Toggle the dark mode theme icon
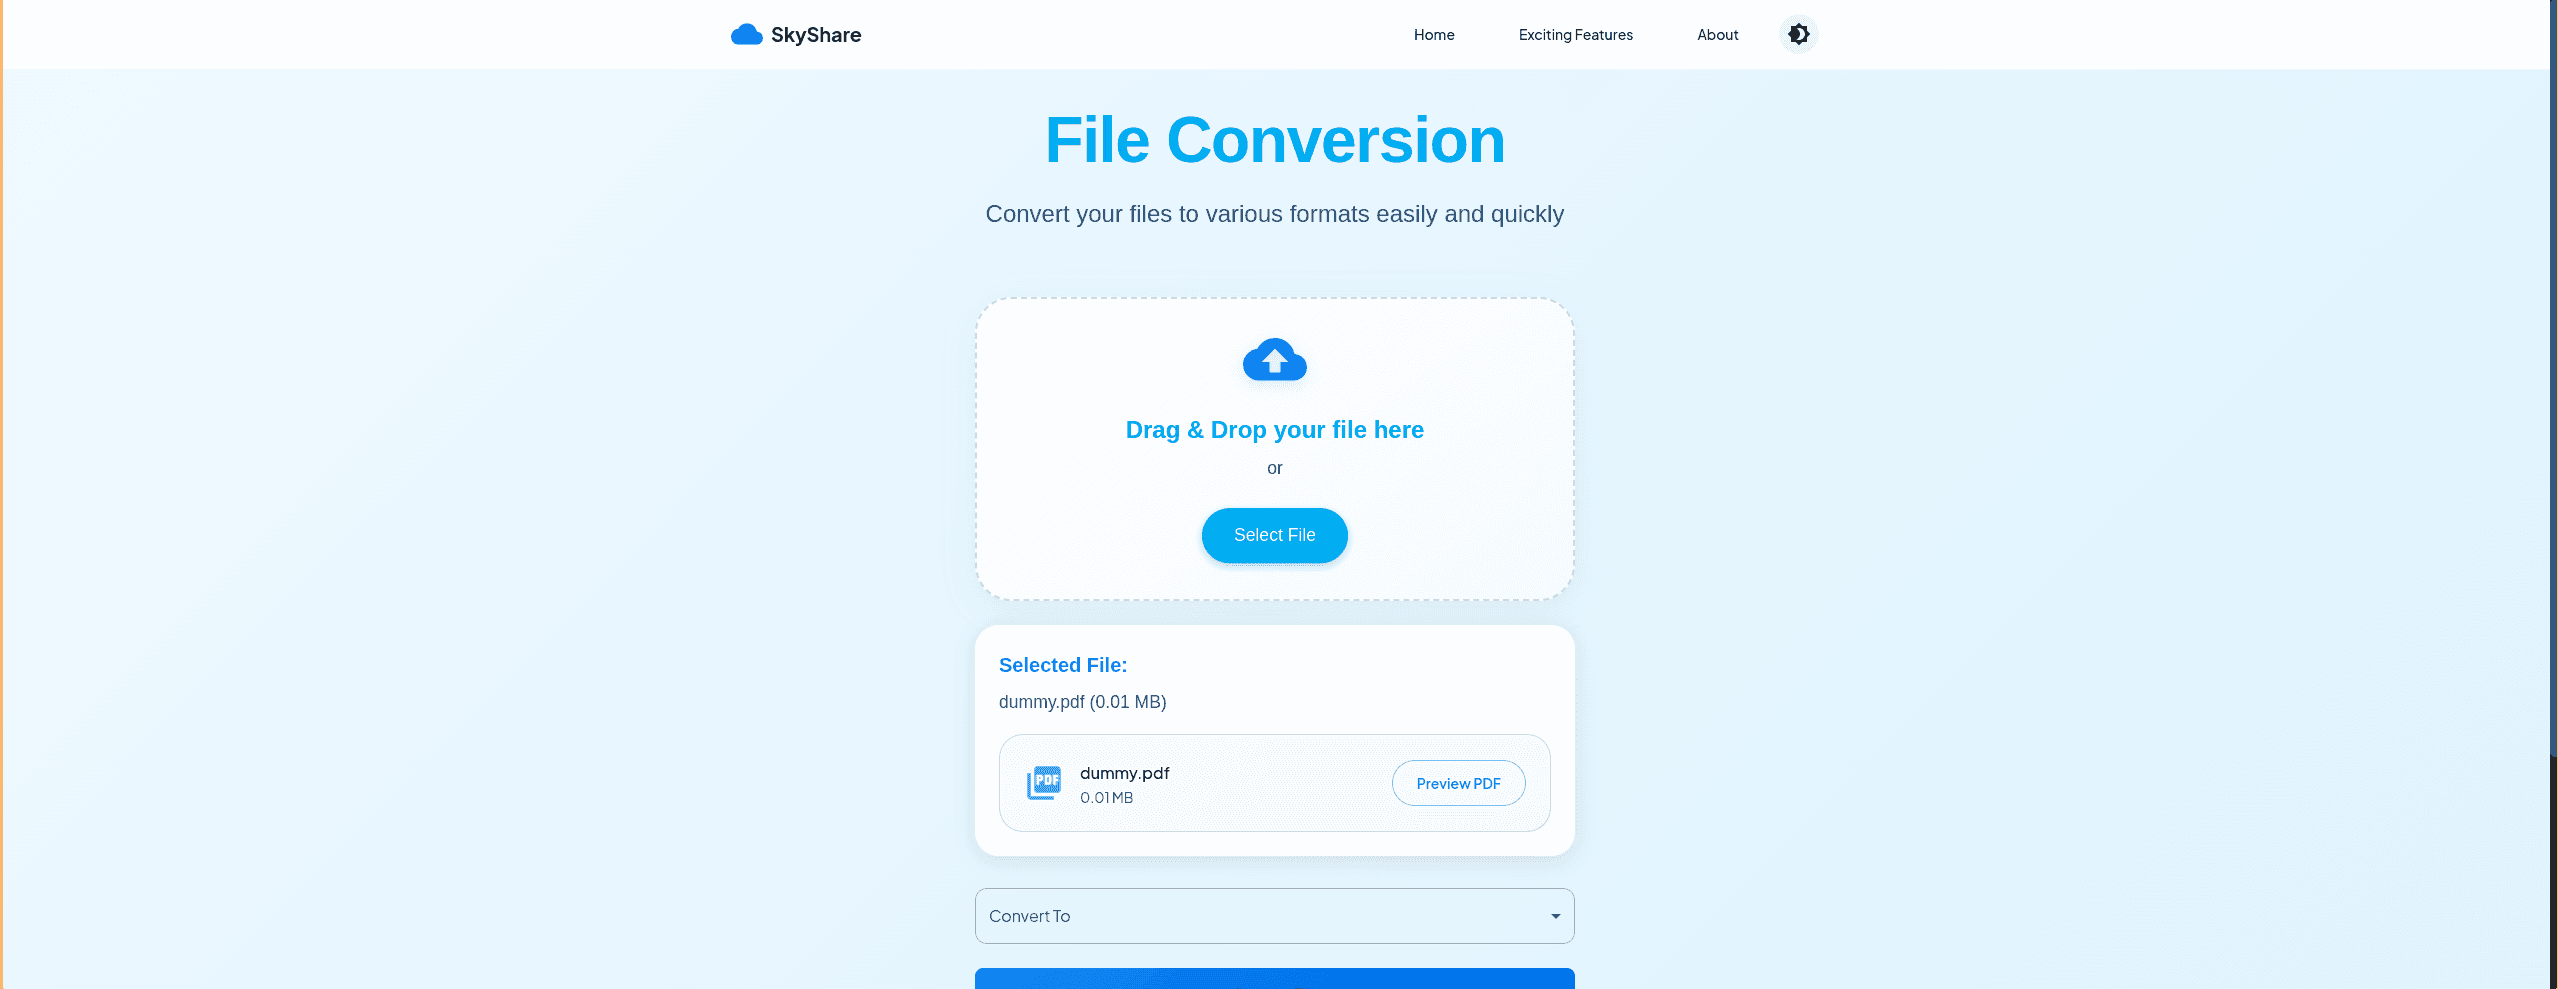The width and height of the screenshot is (2558, 989). pyautogui.click(x=1798, y=35)
